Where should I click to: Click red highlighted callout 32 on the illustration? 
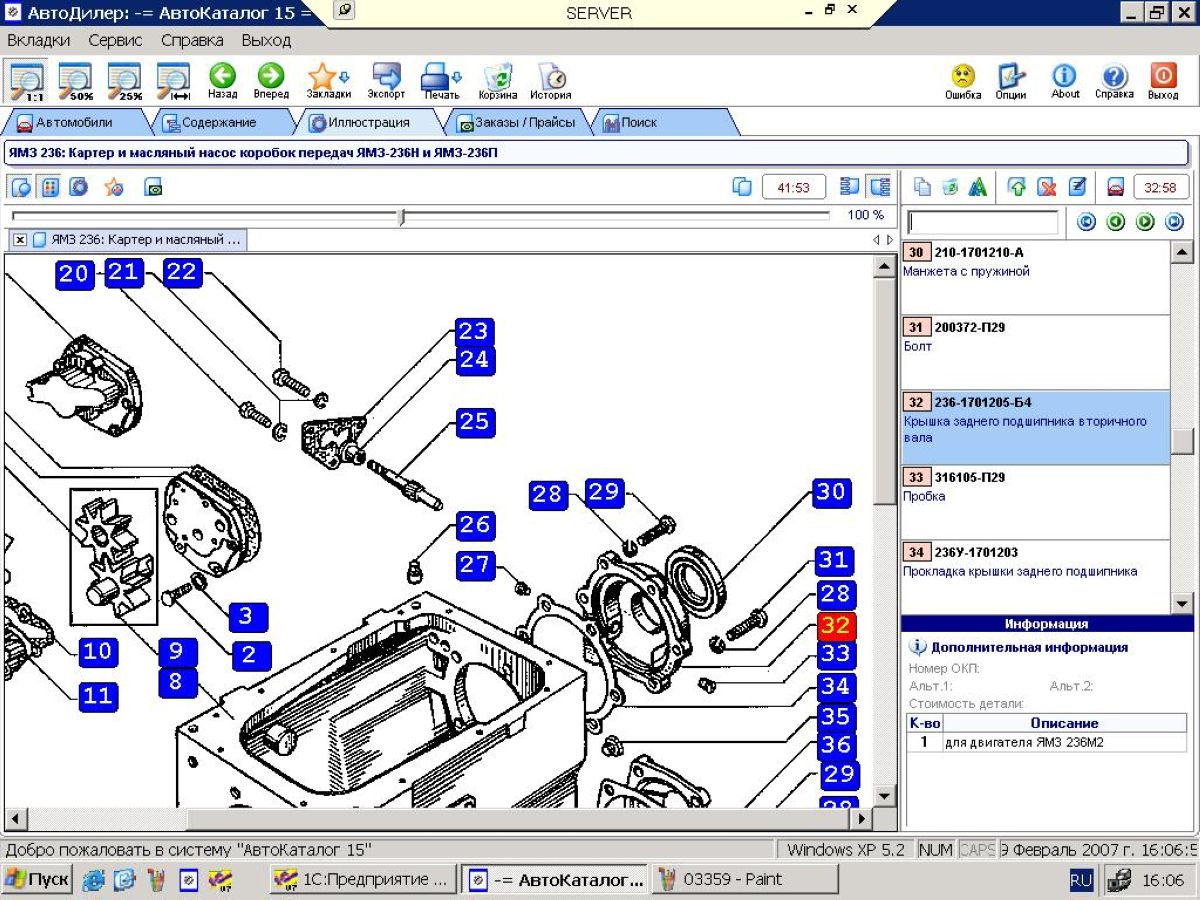point(835,626)
